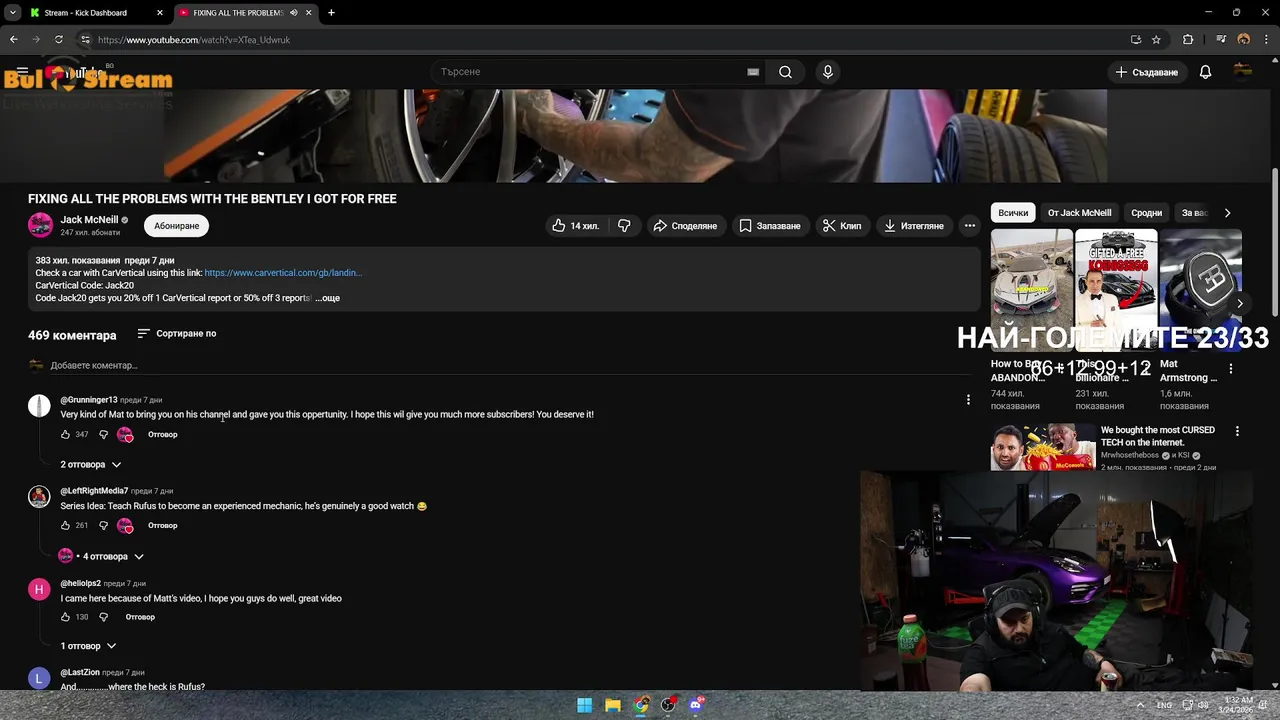Image resolution: width=1280 pixels, height=720 pixels.
Task: Reply to @LeftRightMedia7 comment
Action: click(163, 525)
